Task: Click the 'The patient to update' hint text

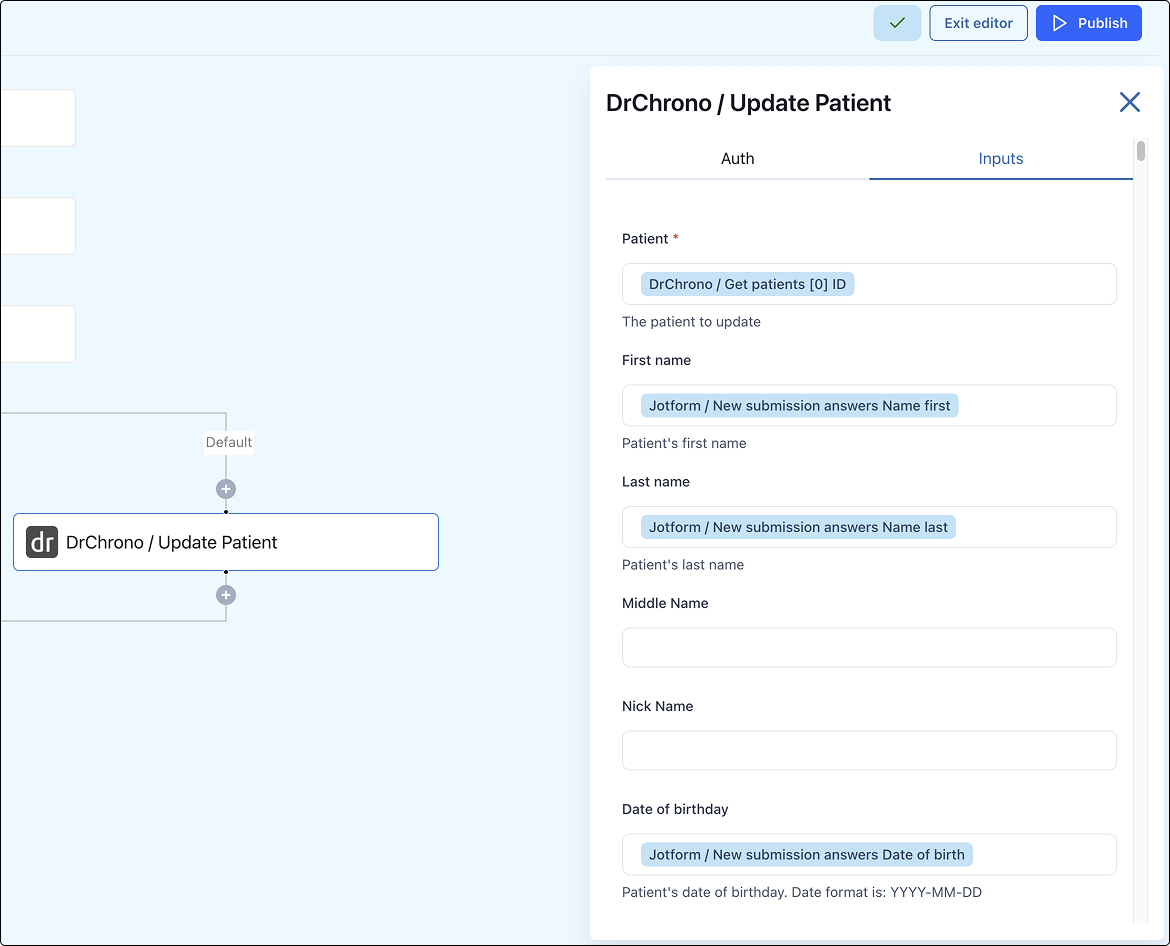Action: tap(691, 322)
